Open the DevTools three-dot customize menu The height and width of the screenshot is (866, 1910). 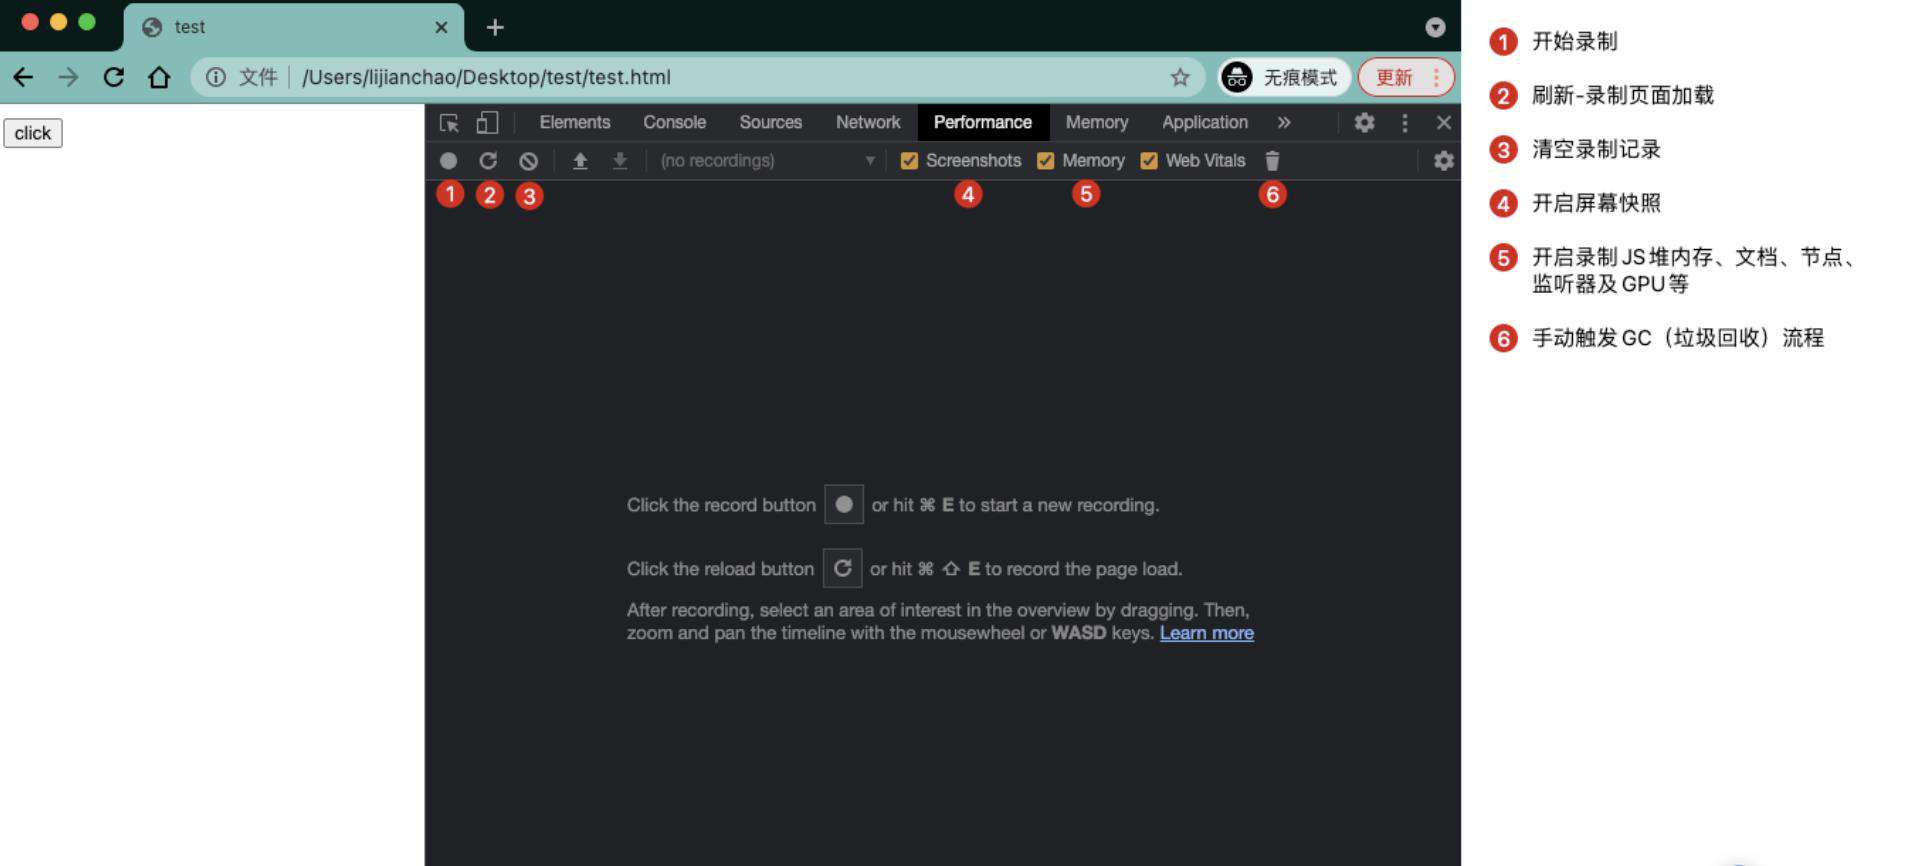pyautogui.click(x=1405, y=122)
